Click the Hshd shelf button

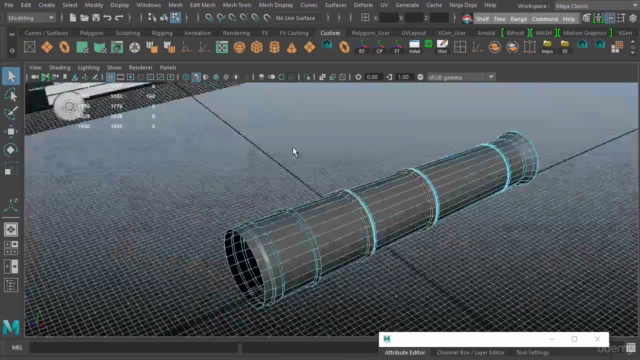coord(414,47)
